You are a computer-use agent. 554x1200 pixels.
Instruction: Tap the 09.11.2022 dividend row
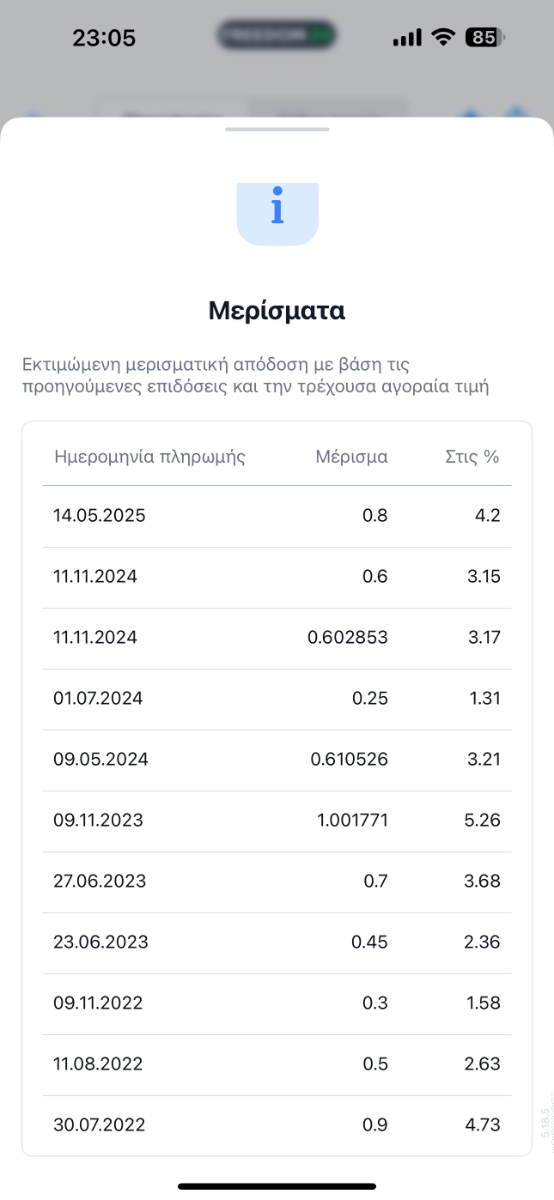pyautogui.click(x=277, y=1004)
